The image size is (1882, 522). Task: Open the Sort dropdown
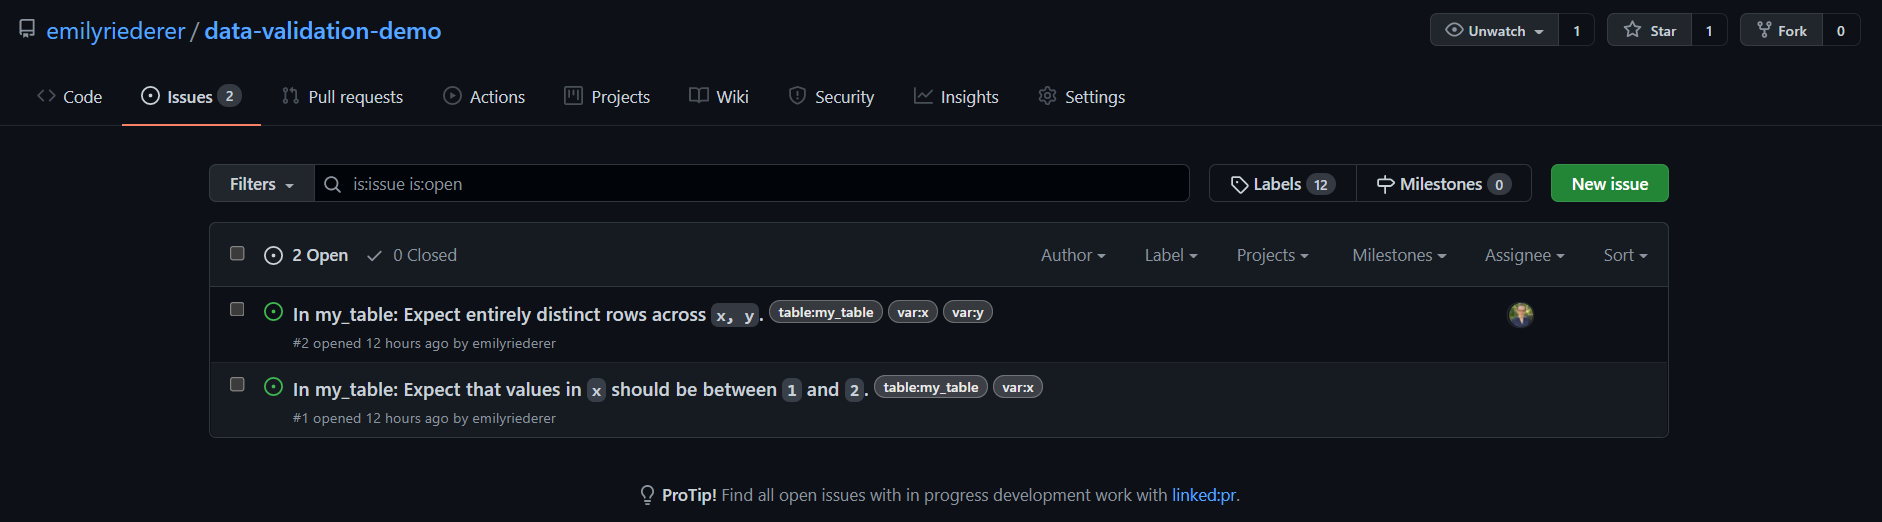1625,255
